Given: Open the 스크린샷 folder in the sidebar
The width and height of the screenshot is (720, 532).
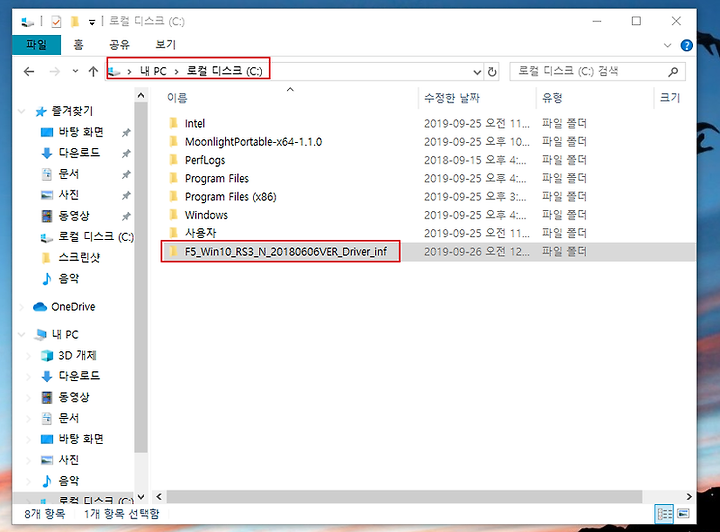Looking at the screenshot, I should click(x=79, y=258).
